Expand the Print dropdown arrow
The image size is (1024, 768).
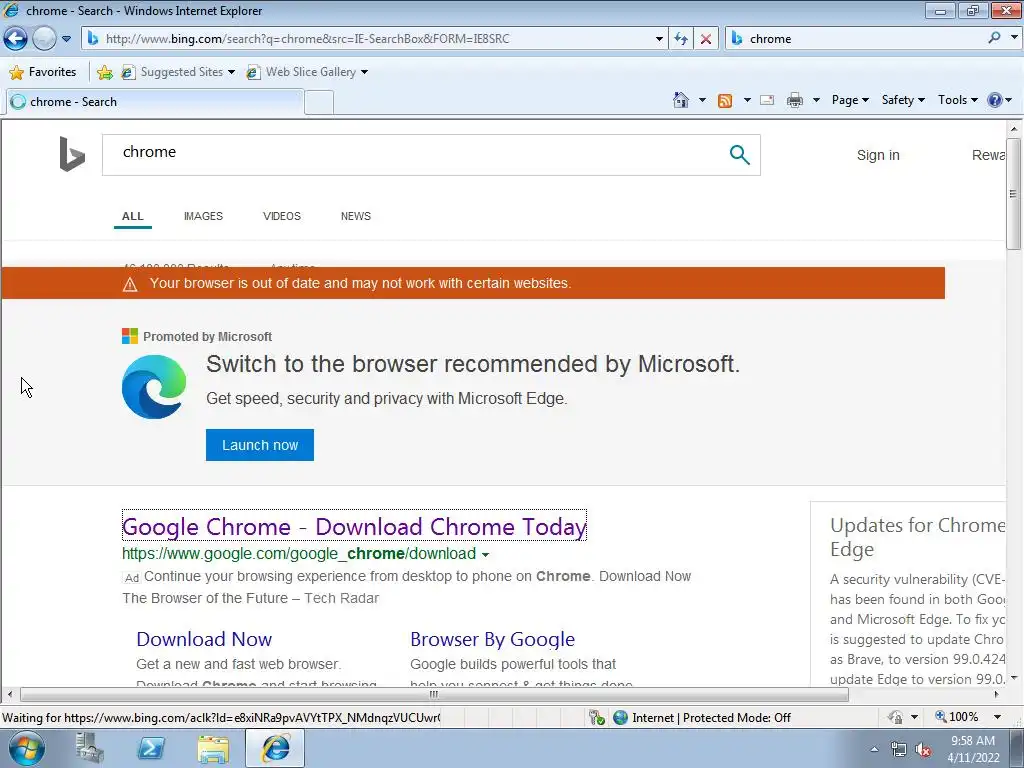(816, 100)
